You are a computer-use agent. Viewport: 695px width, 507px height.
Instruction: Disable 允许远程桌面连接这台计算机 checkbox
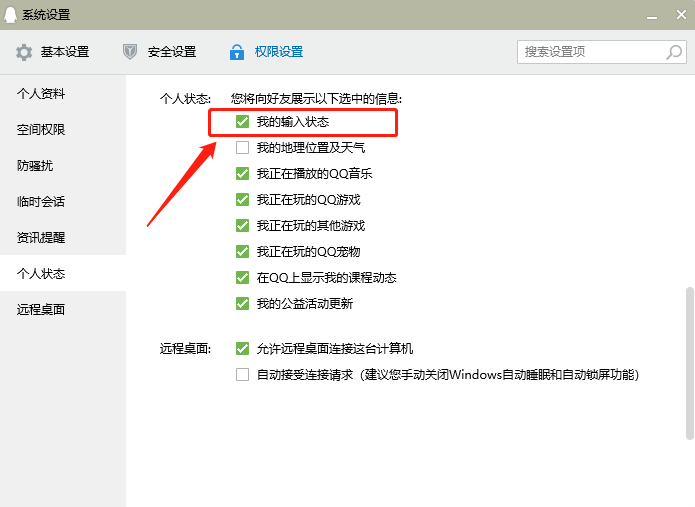pyautogui.click(x=242, y=348)
